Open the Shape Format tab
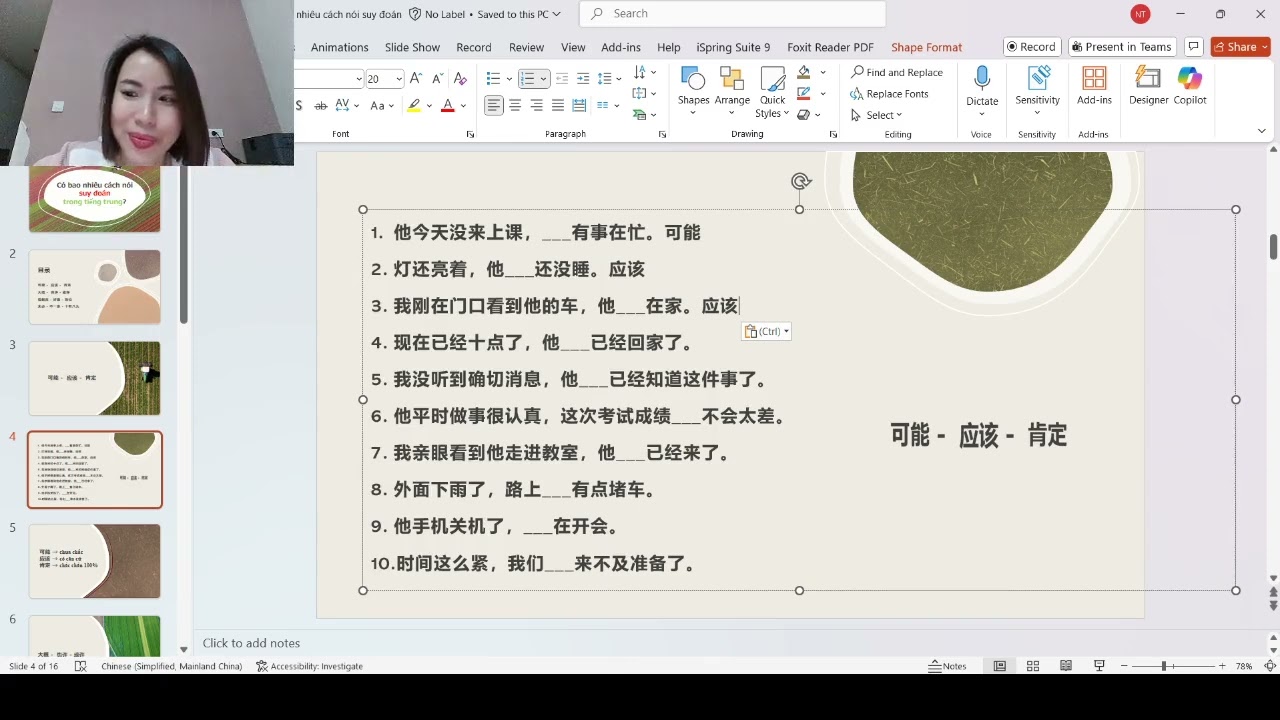 click(x=926, y=47)
